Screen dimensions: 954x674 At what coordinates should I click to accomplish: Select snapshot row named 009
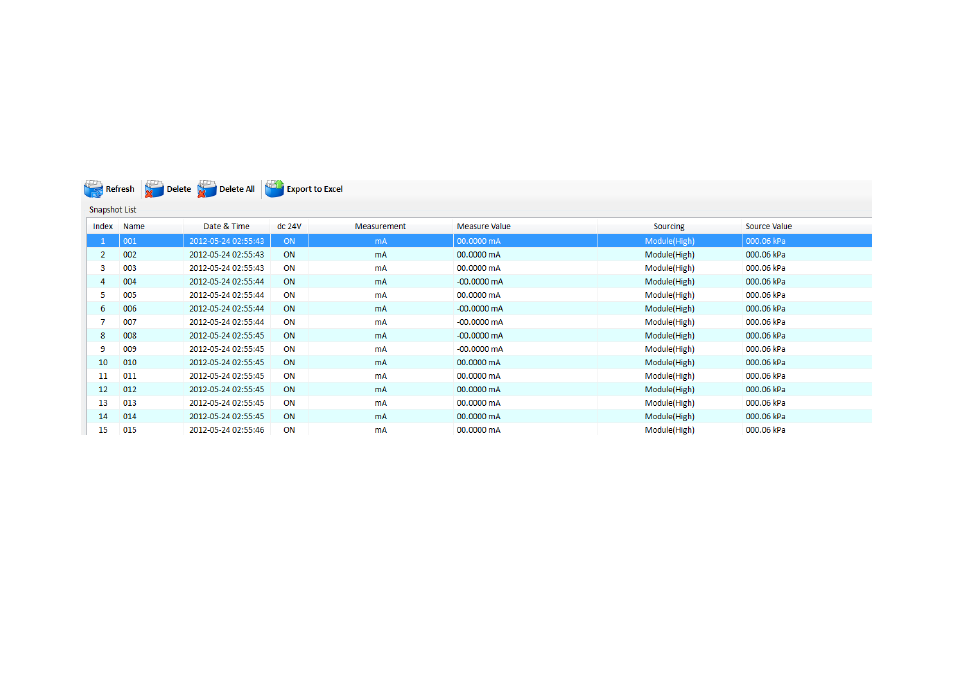click(x=479, y=349)
